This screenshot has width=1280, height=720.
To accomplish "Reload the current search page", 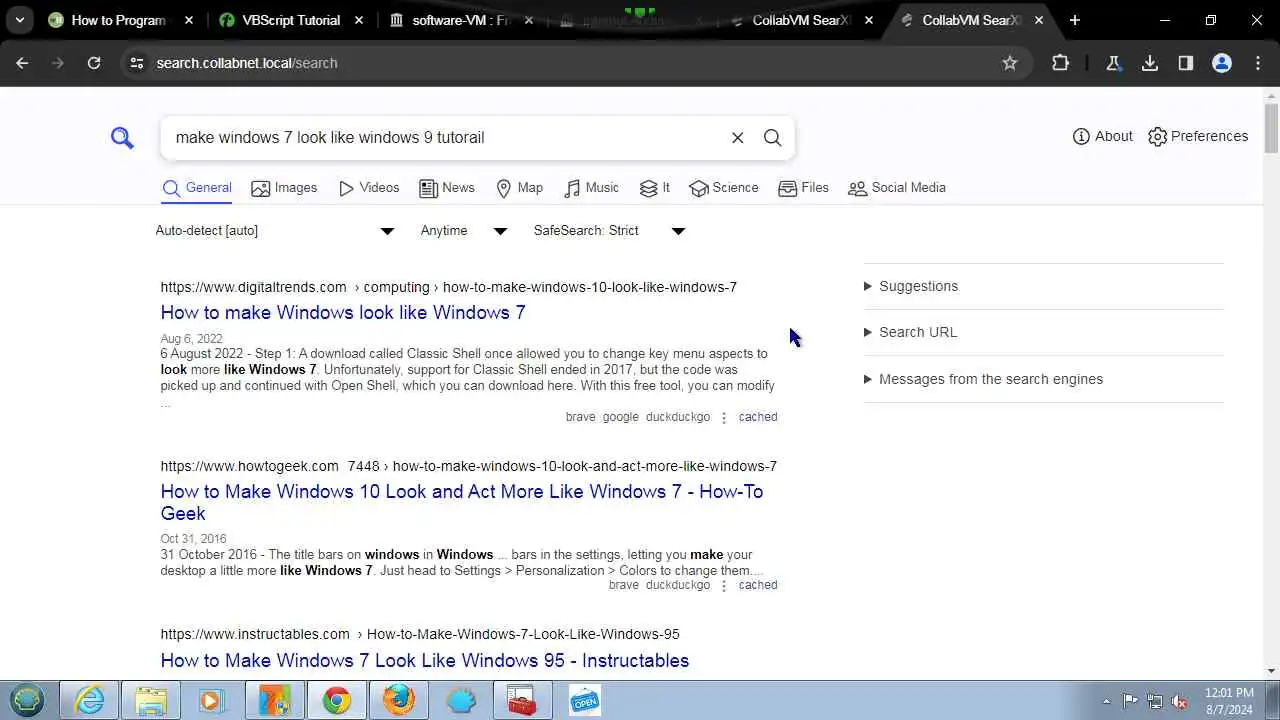I will [x=94, y=63].
